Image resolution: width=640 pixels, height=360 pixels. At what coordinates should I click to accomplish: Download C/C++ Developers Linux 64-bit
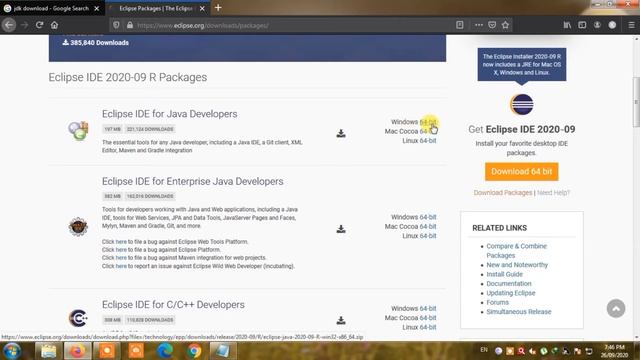click(x=428, y=327)
